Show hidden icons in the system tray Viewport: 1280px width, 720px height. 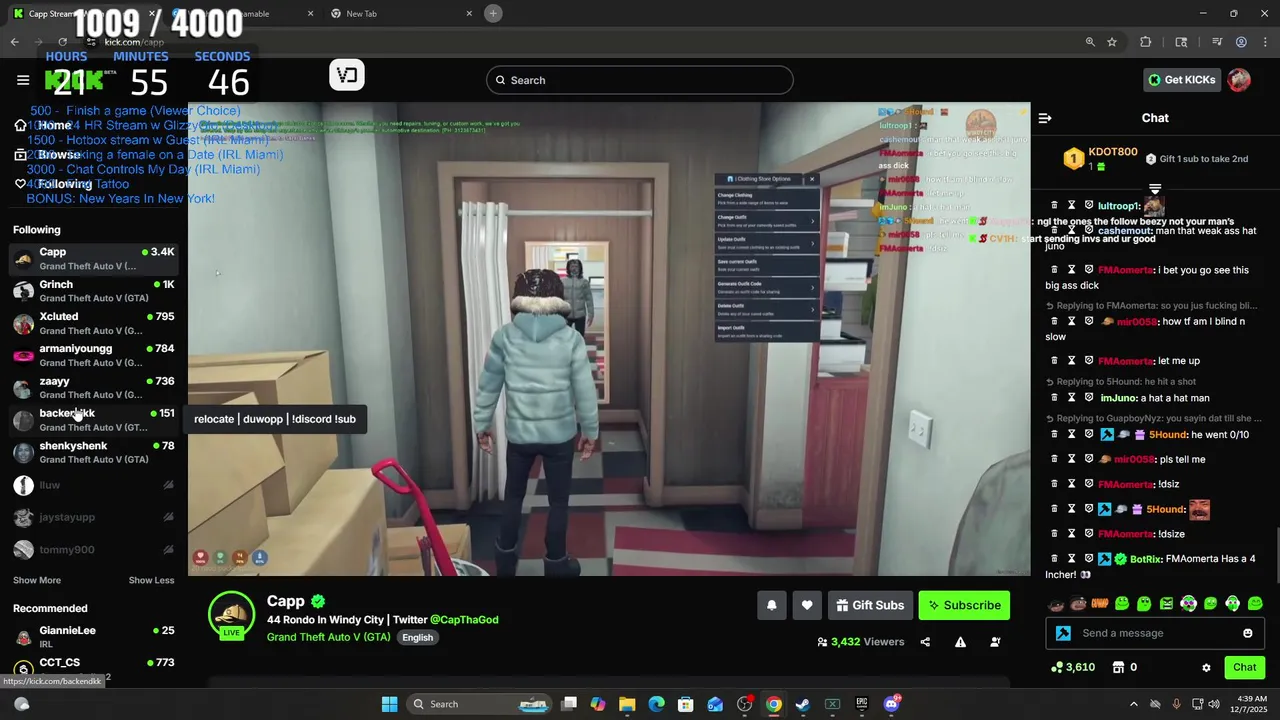tap(1133, 704)
